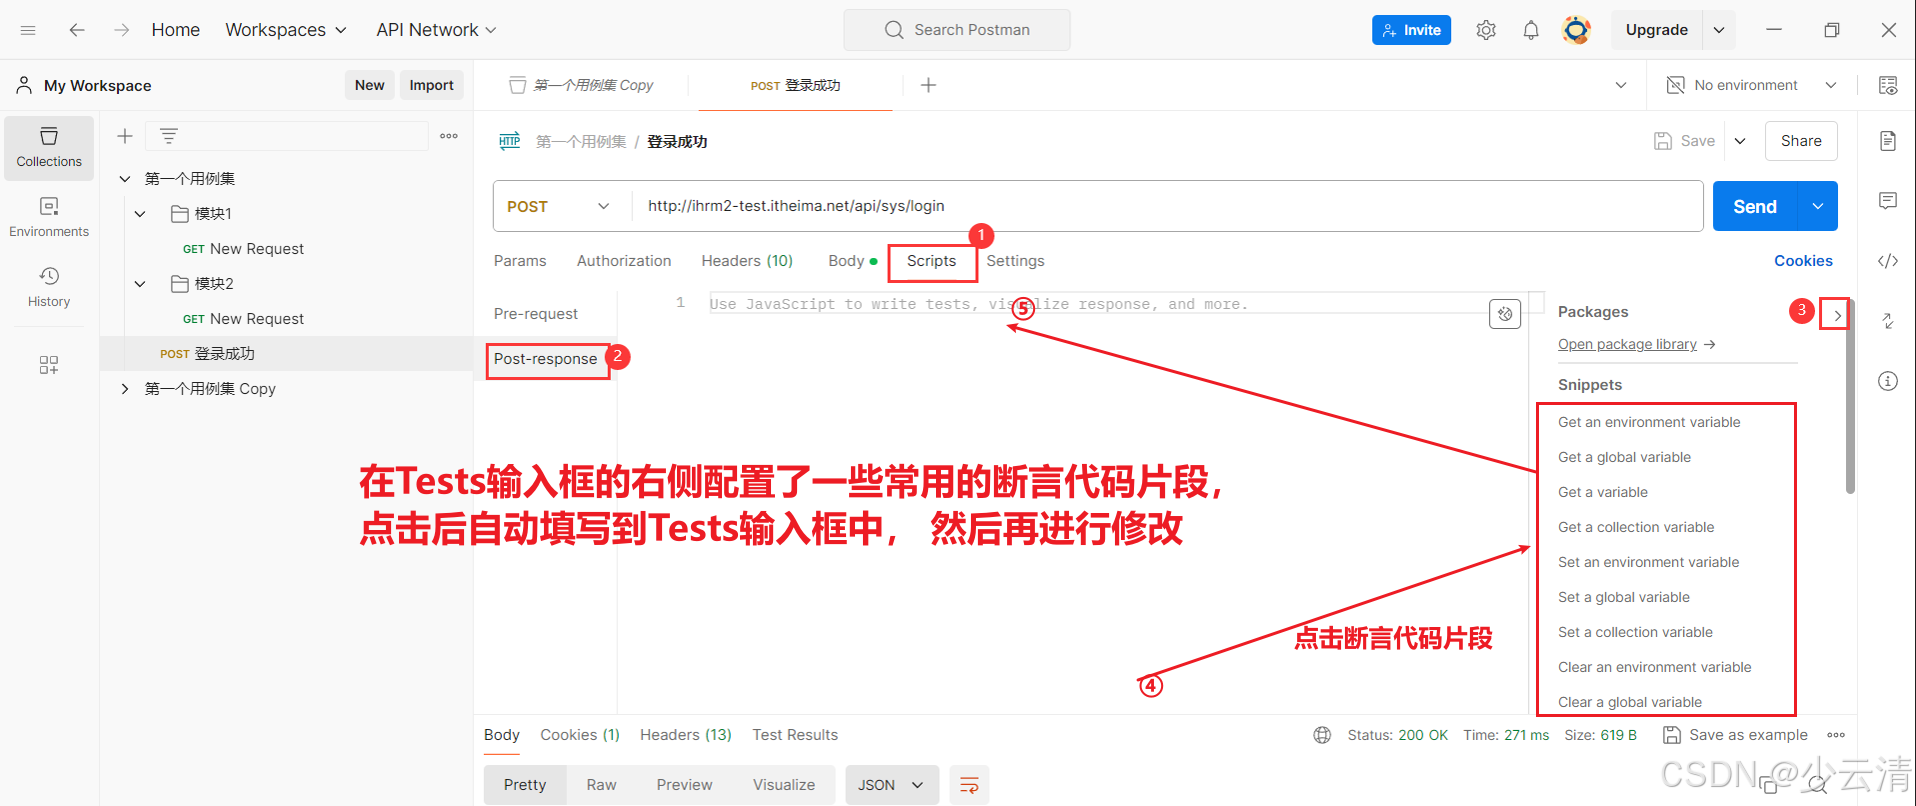Open the hamburger menu icon
The width and height of the screenshot is (1916, 806).
(x=28, y=30)
